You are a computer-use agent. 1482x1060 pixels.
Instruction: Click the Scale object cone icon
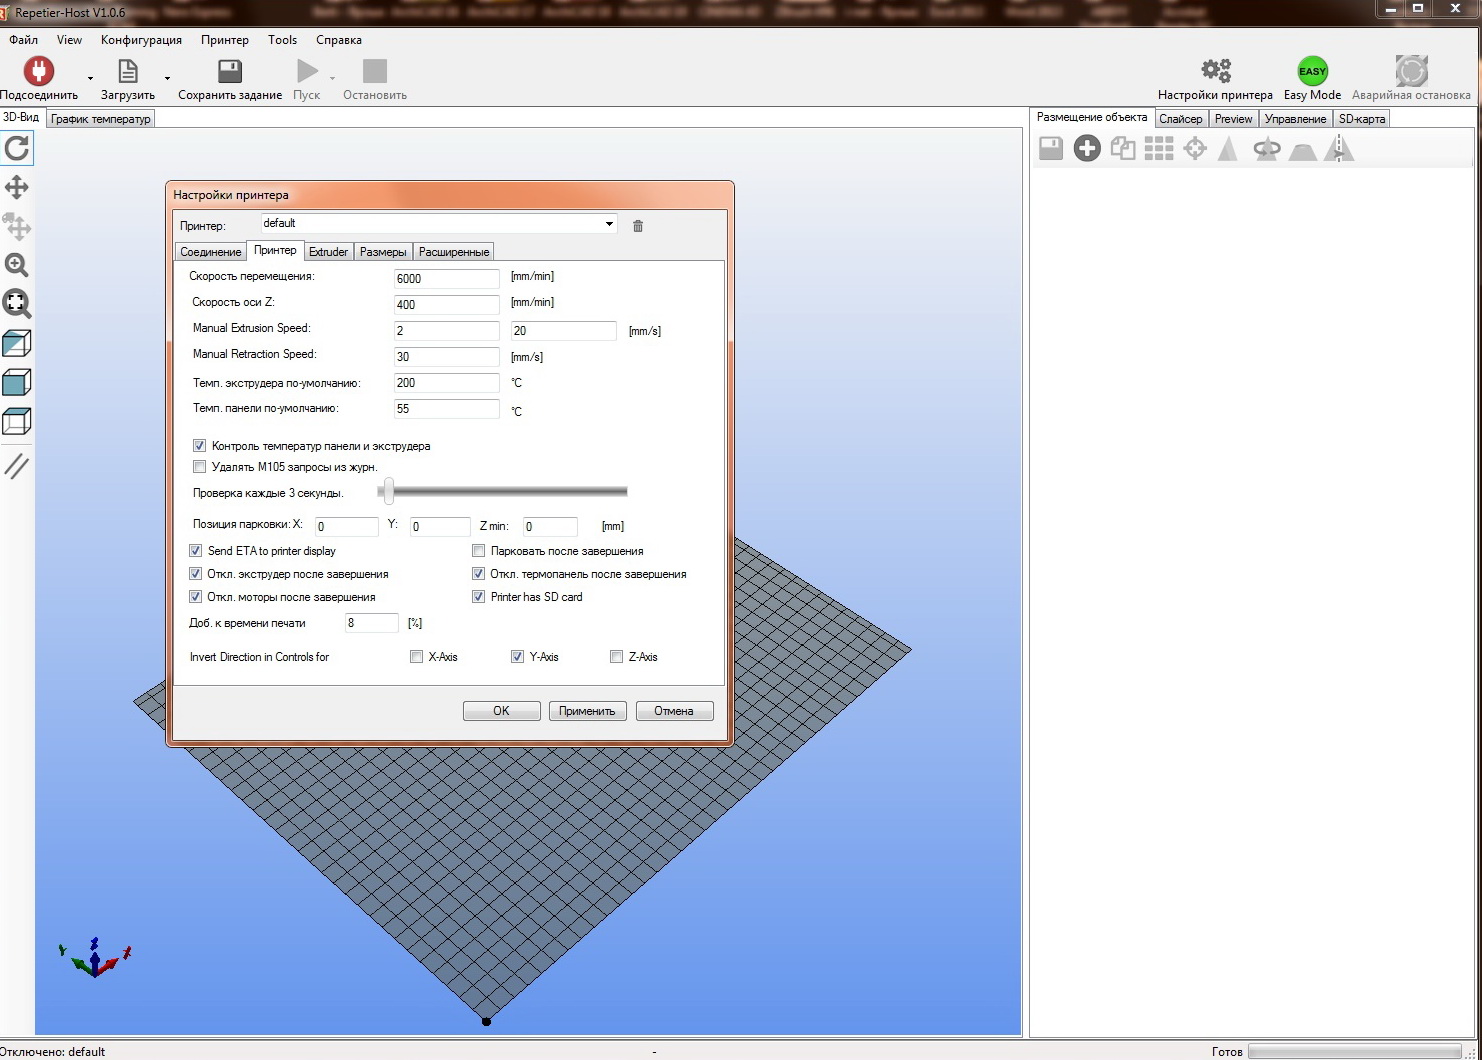[1228, 149]
